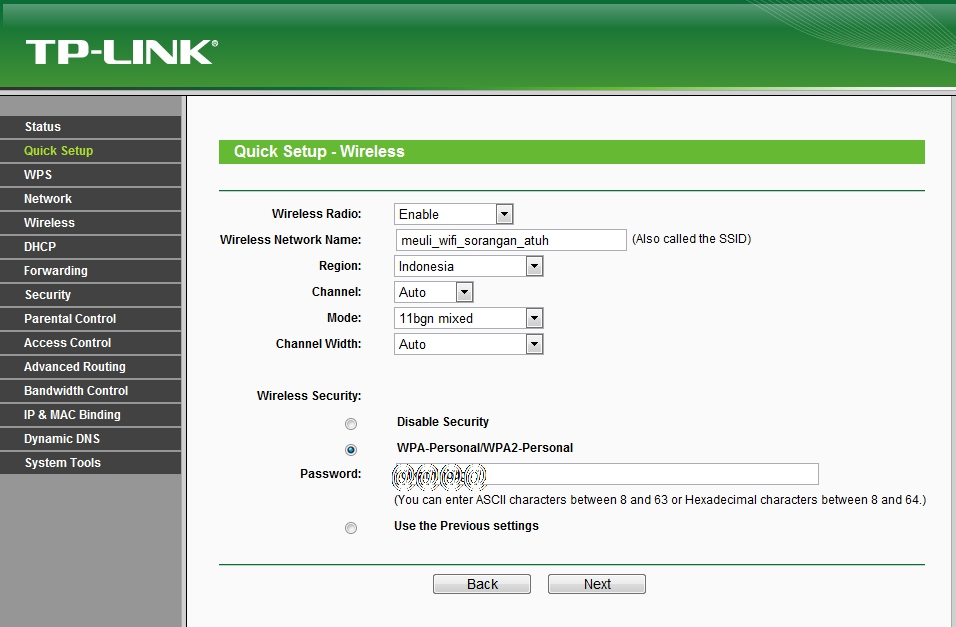Screen dimensions: 956x627
Task: Click the Wireless Radio label
Action: [x=316, y=214]
